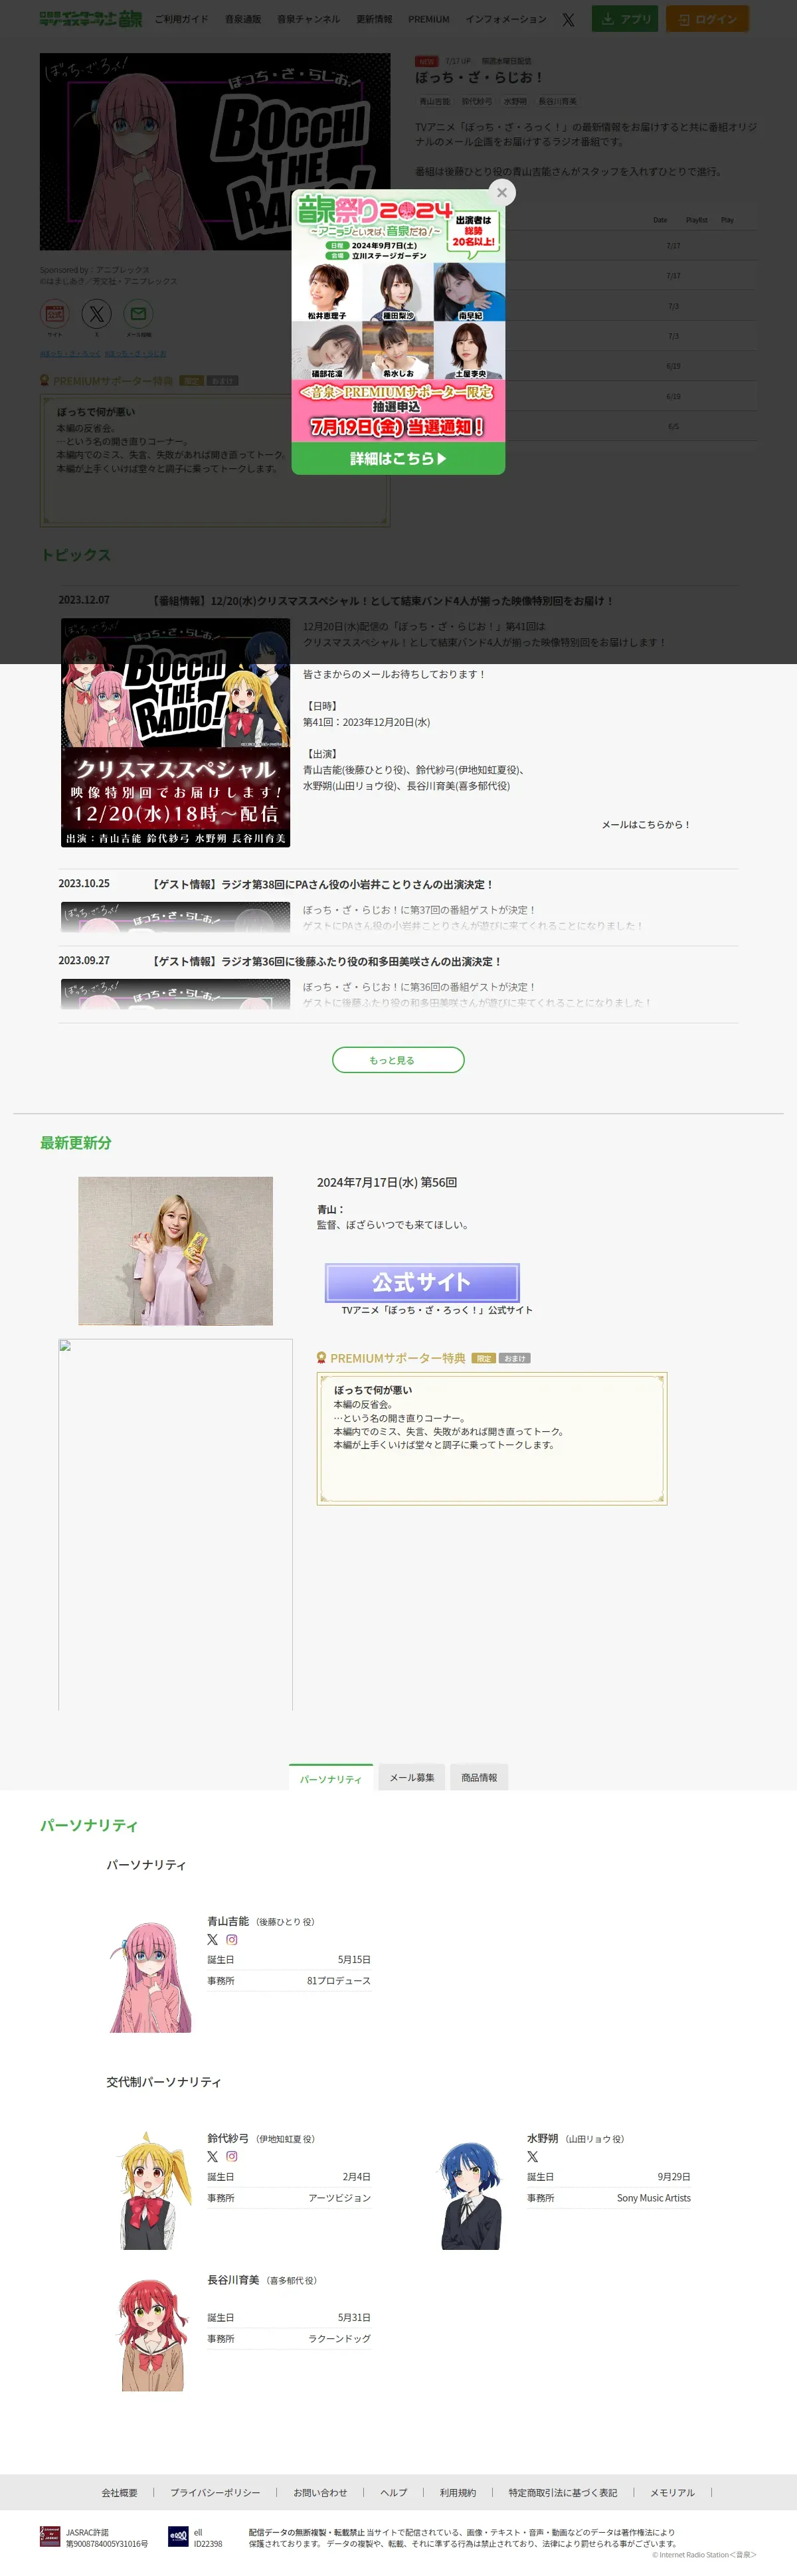Click the 青山吉能 tag under the title

(434, 101)
